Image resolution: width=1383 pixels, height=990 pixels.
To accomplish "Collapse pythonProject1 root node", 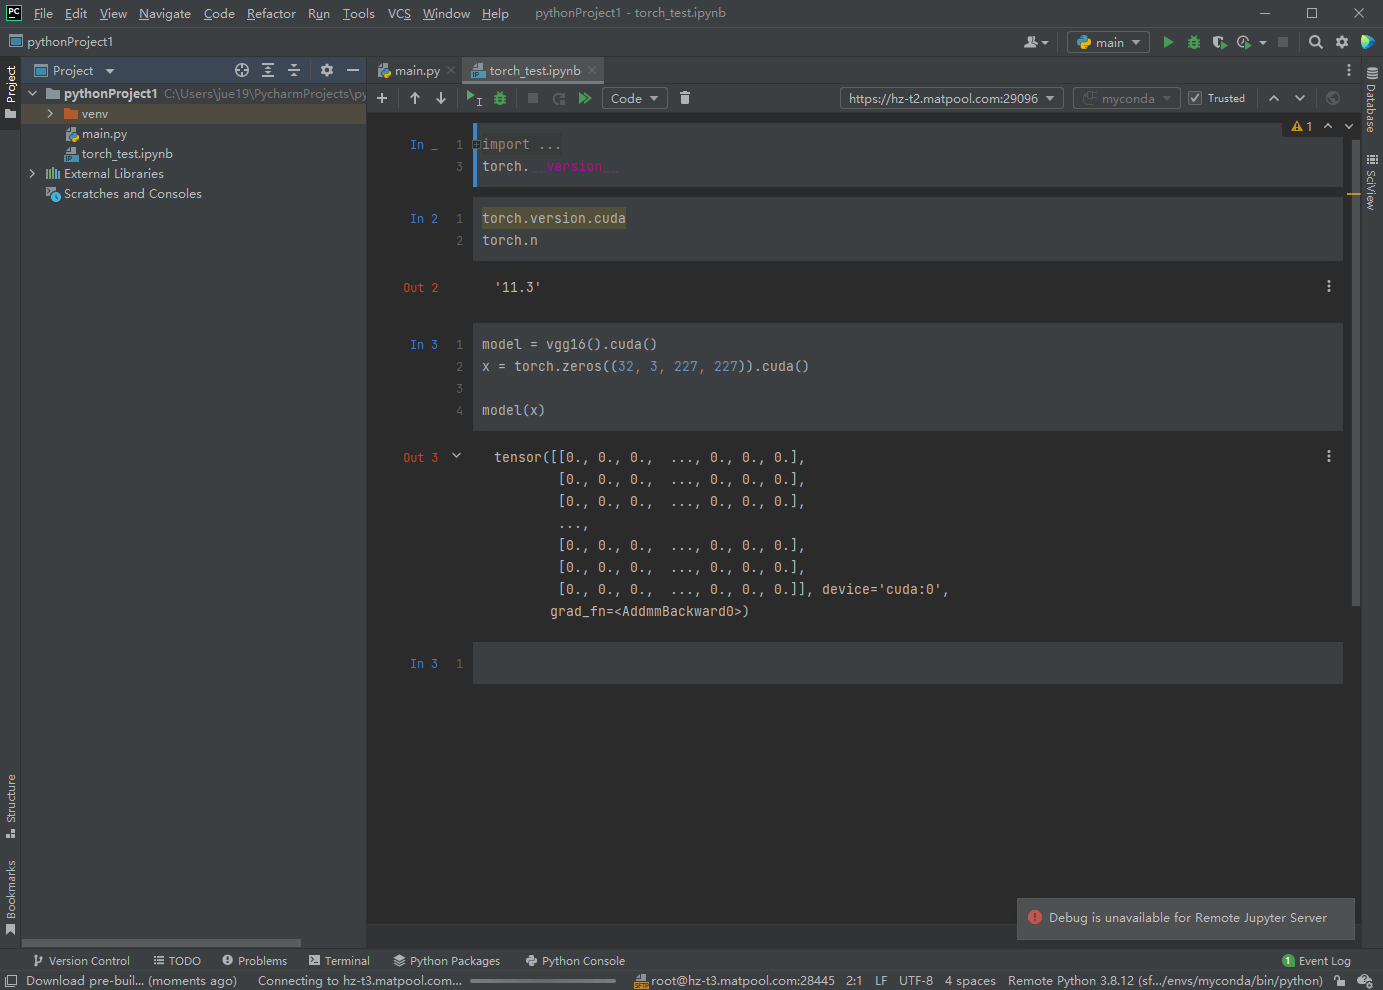I will pos(32,94).
